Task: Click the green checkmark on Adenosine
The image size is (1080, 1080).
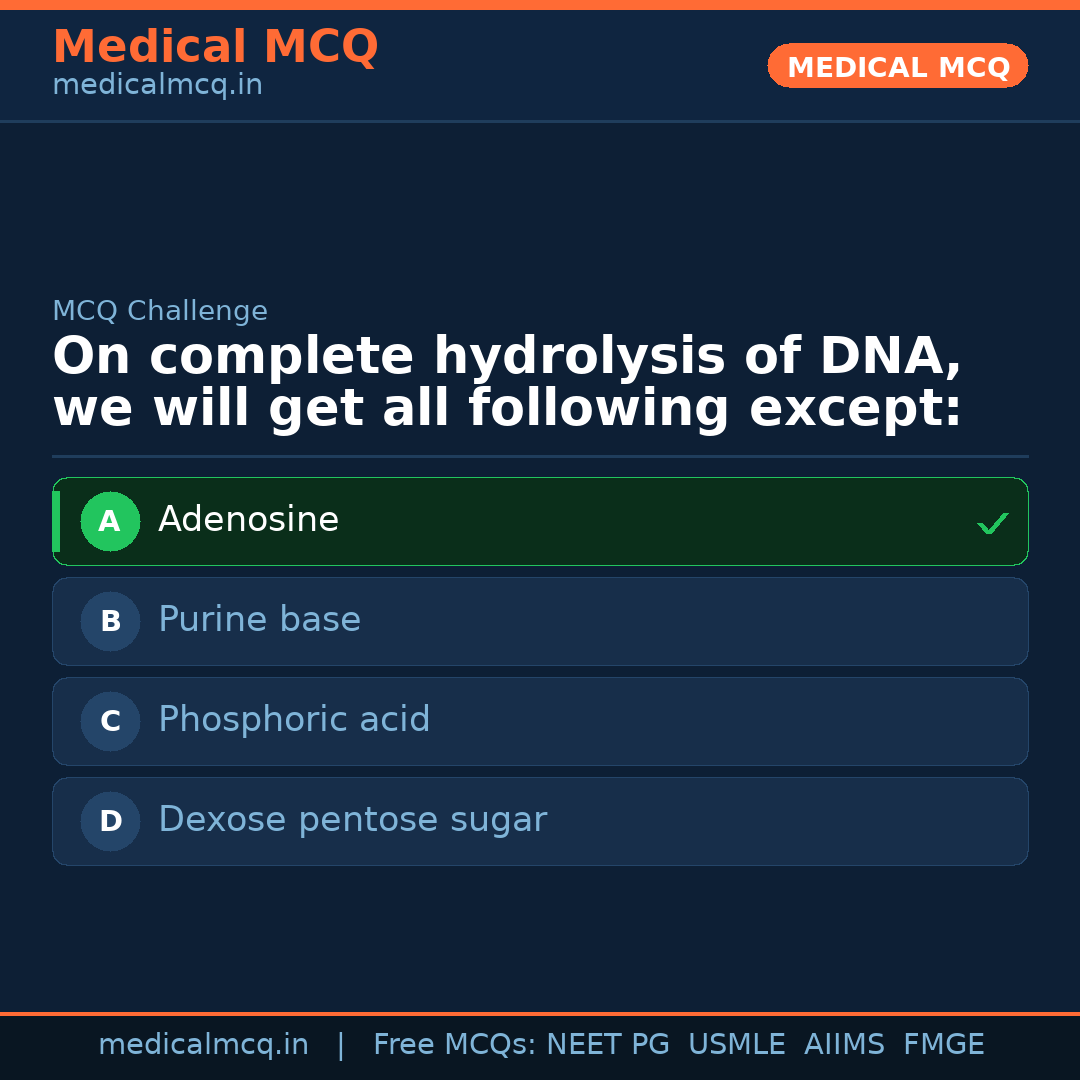Action: click(x=992, y=523)
